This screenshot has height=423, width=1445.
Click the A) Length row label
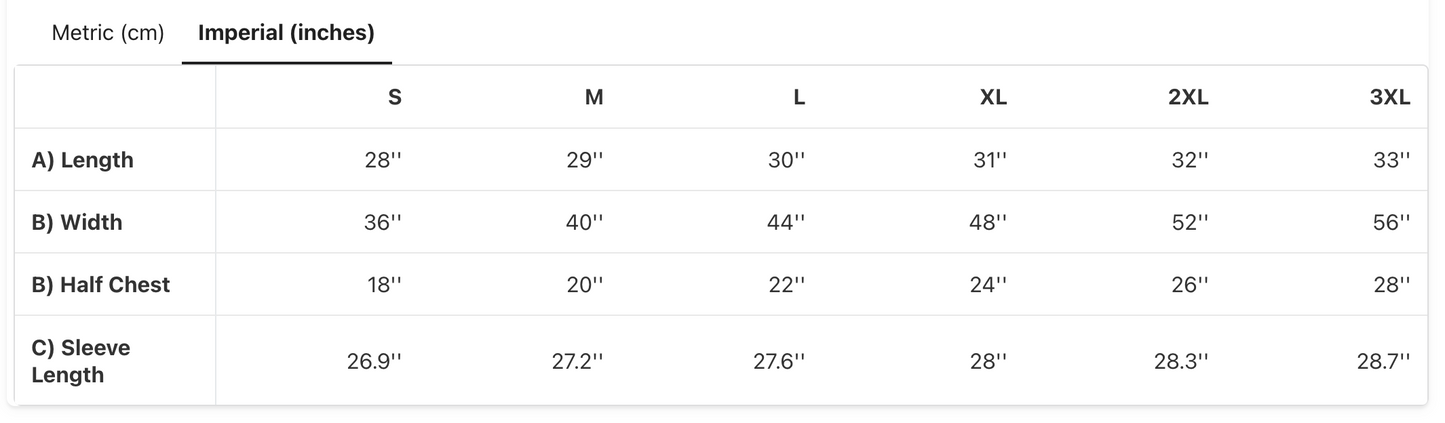[x=82, y=160]
